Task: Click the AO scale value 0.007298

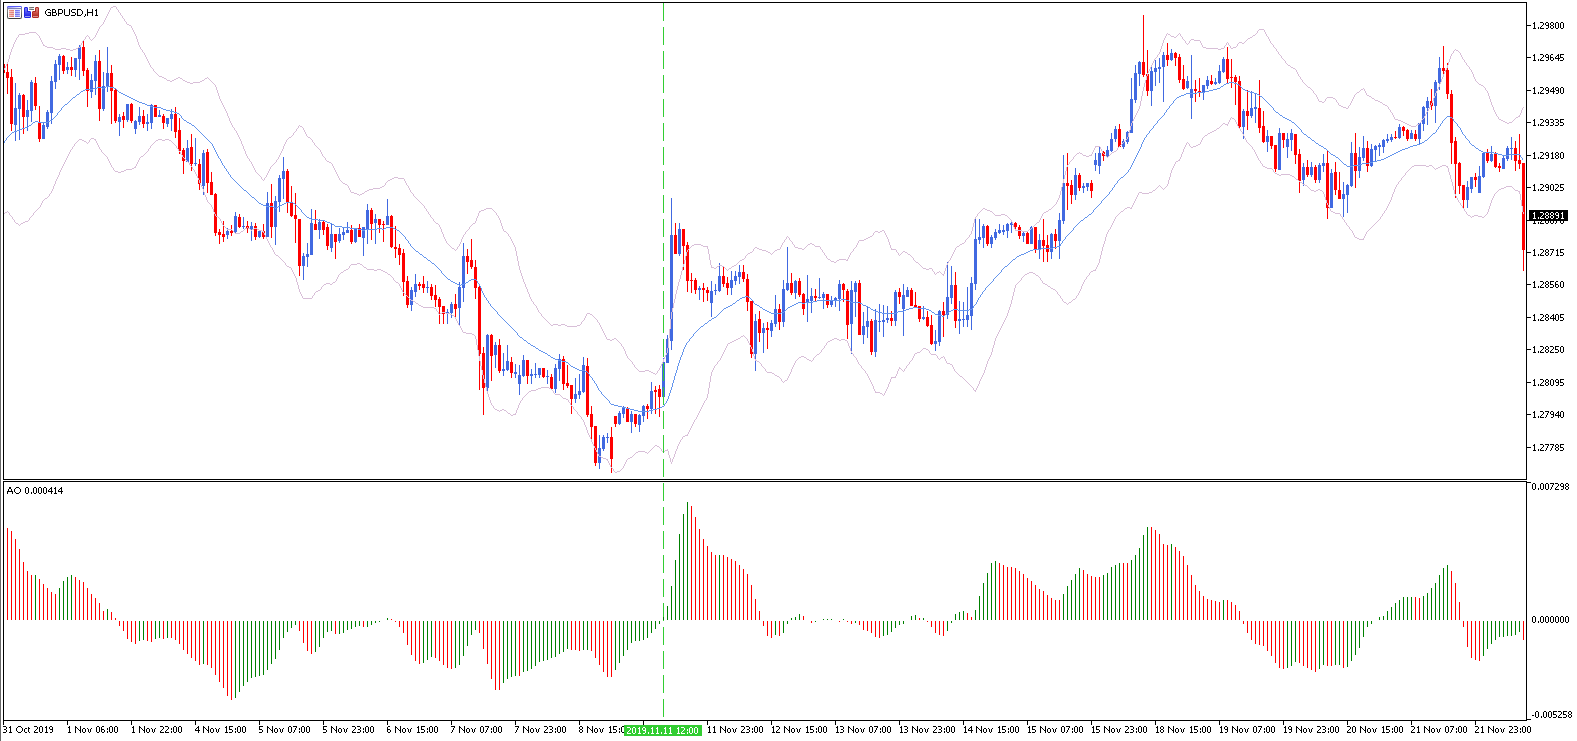Action: point(1550,487)
